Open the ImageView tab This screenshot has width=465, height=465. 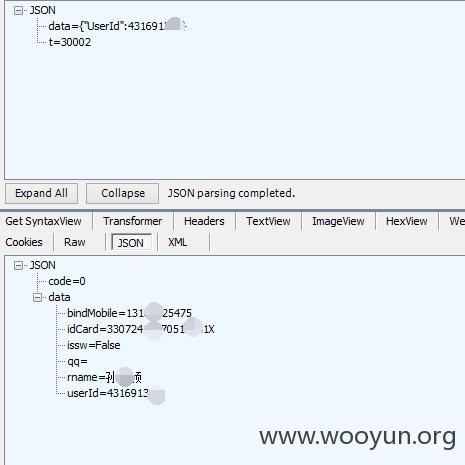(338, 221)
